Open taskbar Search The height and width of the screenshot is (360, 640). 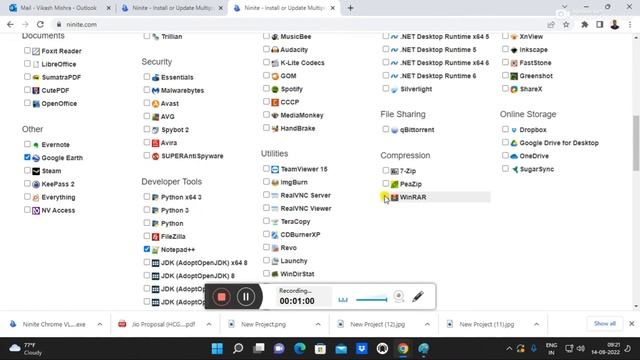[x=238, y=349]
